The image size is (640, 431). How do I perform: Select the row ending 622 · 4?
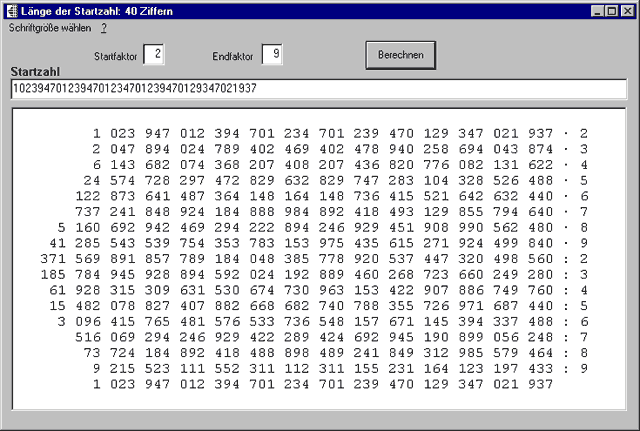tap(340, 165)
